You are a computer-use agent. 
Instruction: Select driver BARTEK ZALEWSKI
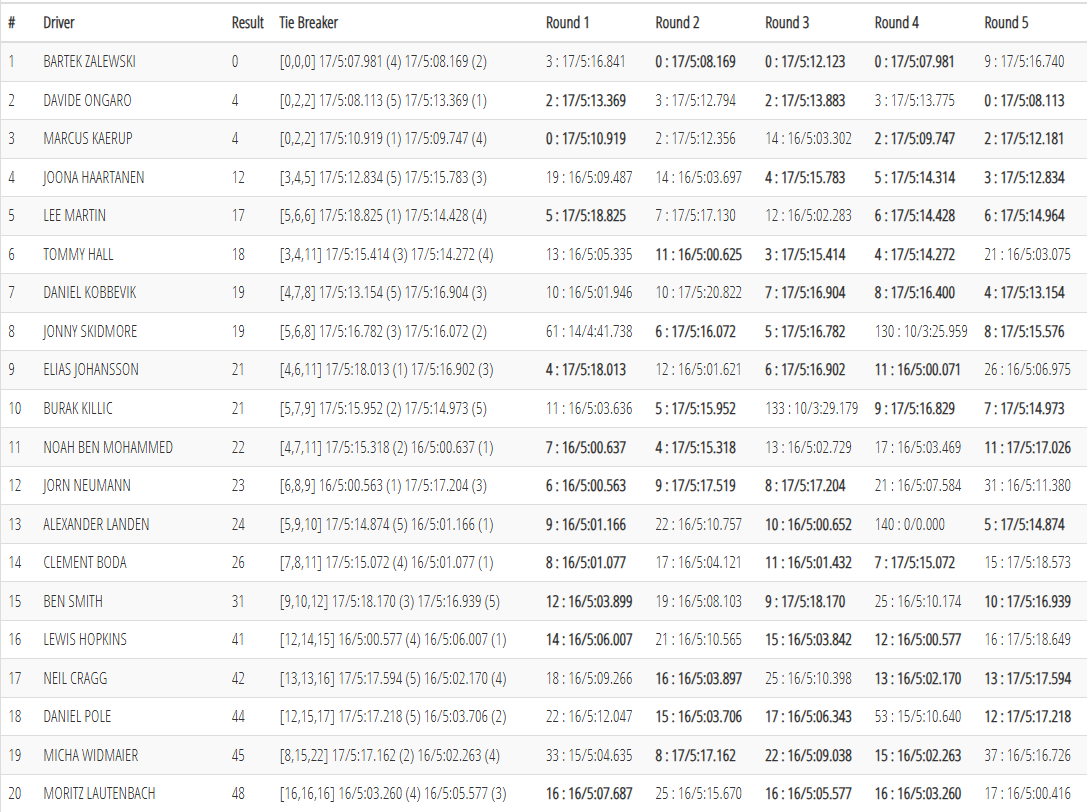point(89,62)
